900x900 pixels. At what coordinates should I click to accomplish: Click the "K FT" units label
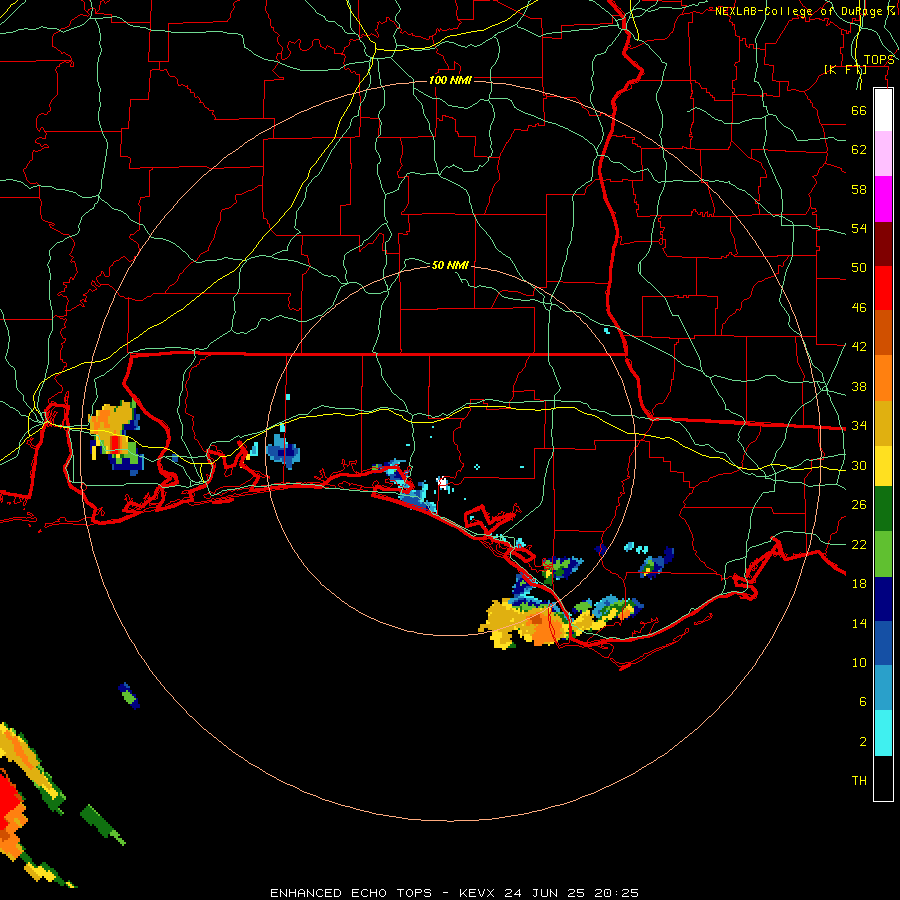tap(846, 70)
